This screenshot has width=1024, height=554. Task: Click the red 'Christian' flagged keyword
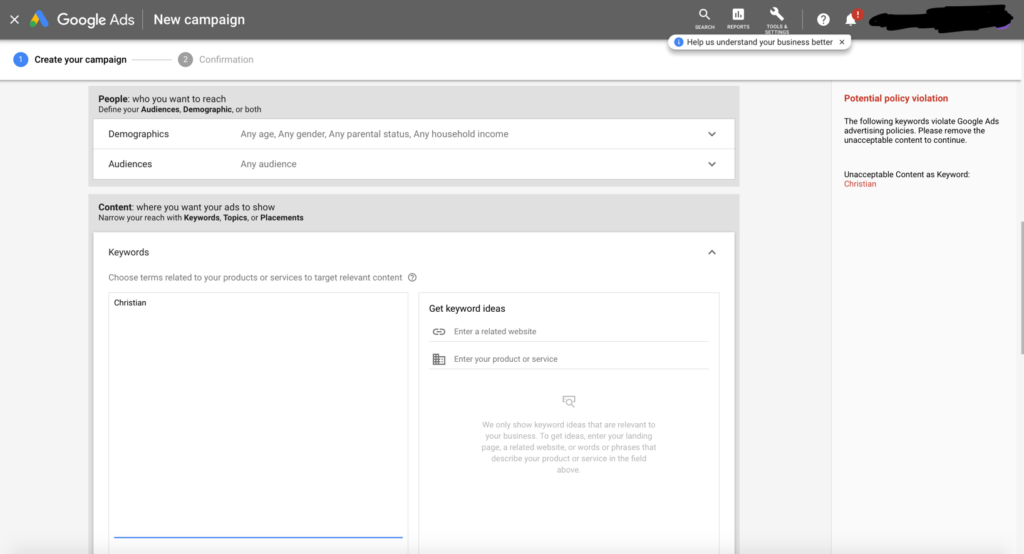click(859, 184)
